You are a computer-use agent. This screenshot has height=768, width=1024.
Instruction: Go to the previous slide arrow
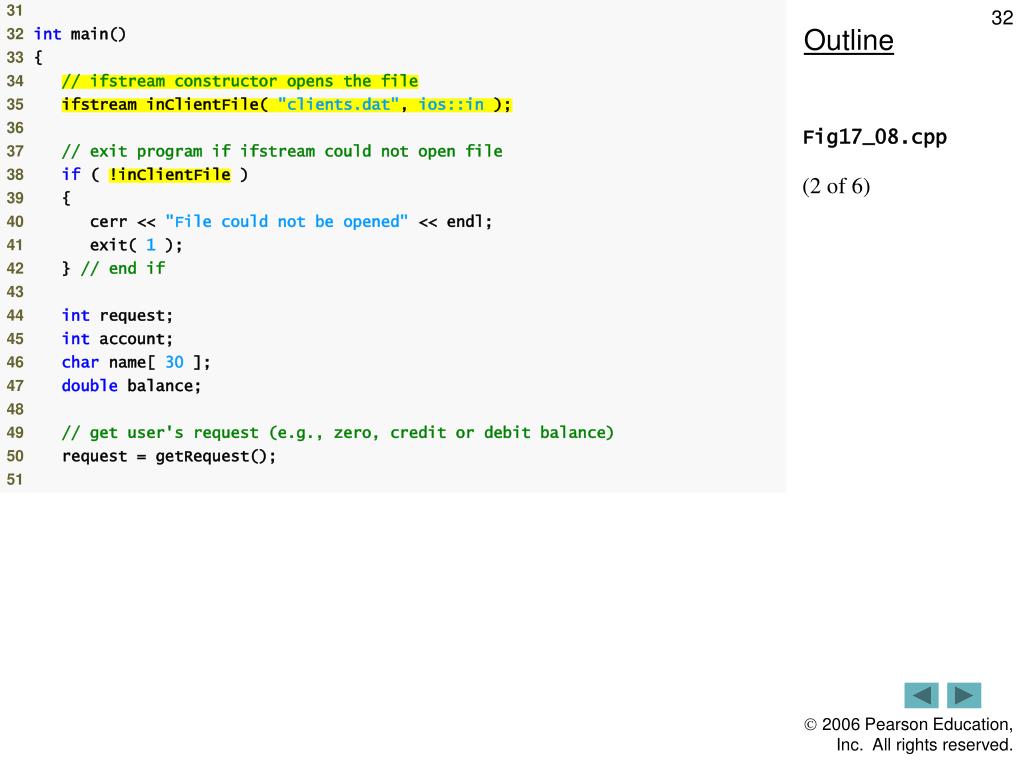pos(921,695)
